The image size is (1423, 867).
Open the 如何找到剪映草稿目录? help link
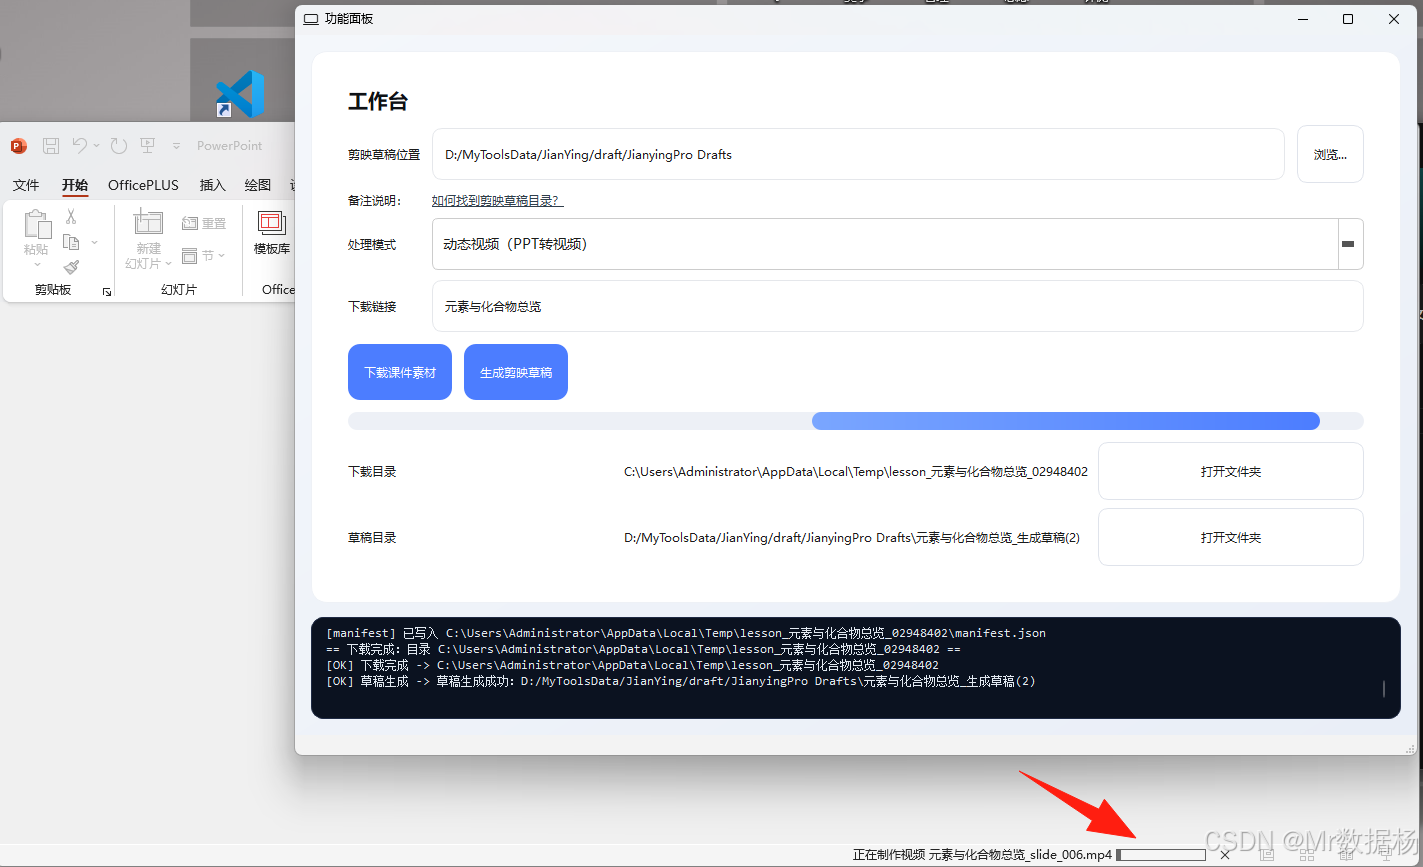[x=497, y=201]
